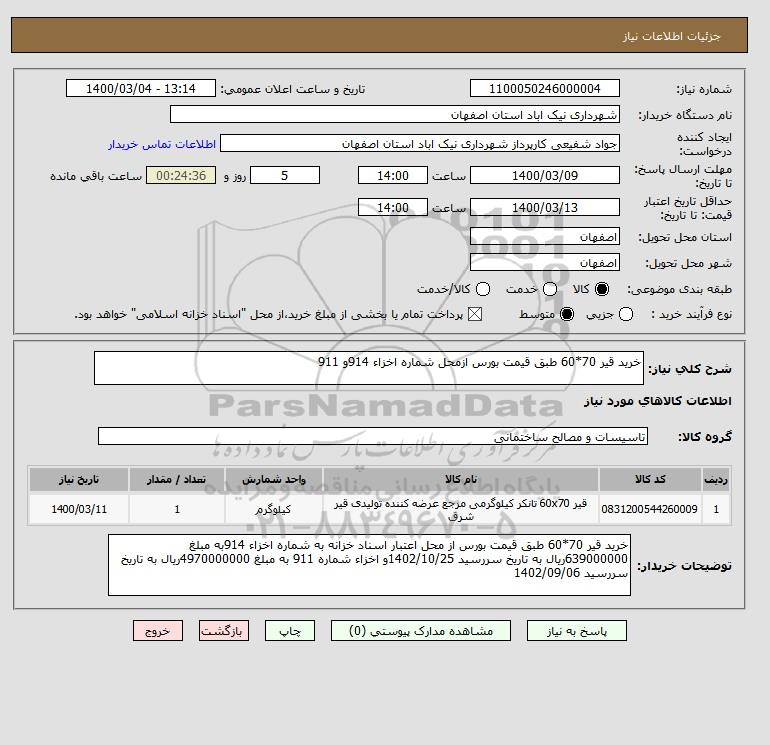770x745 pixels.
Task: Select the کالا/خدمت radio button
Action: pos(483,289)
